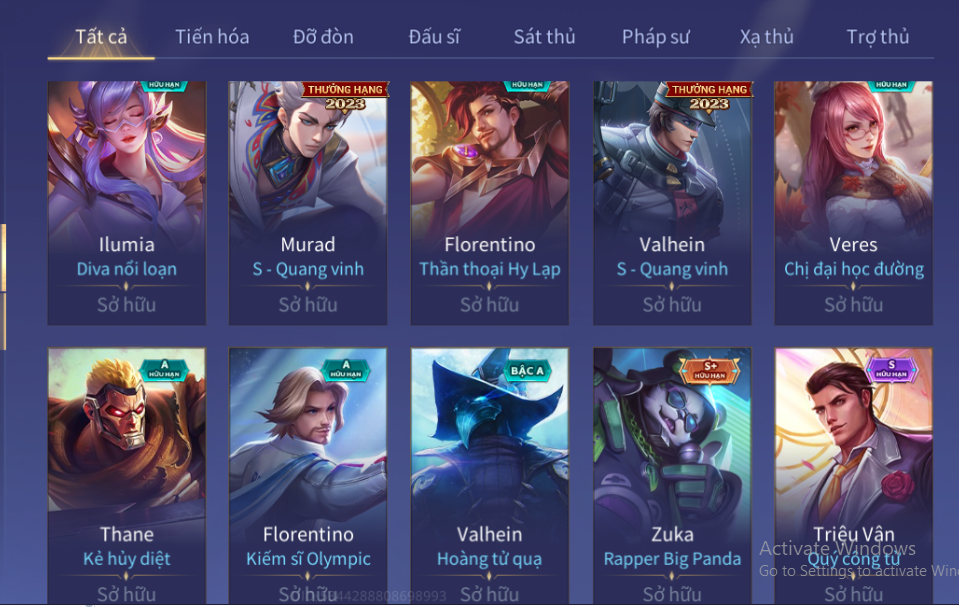Switch to the Tiến hóa tab
Screen dimensions: 959x607
point(212,37)
